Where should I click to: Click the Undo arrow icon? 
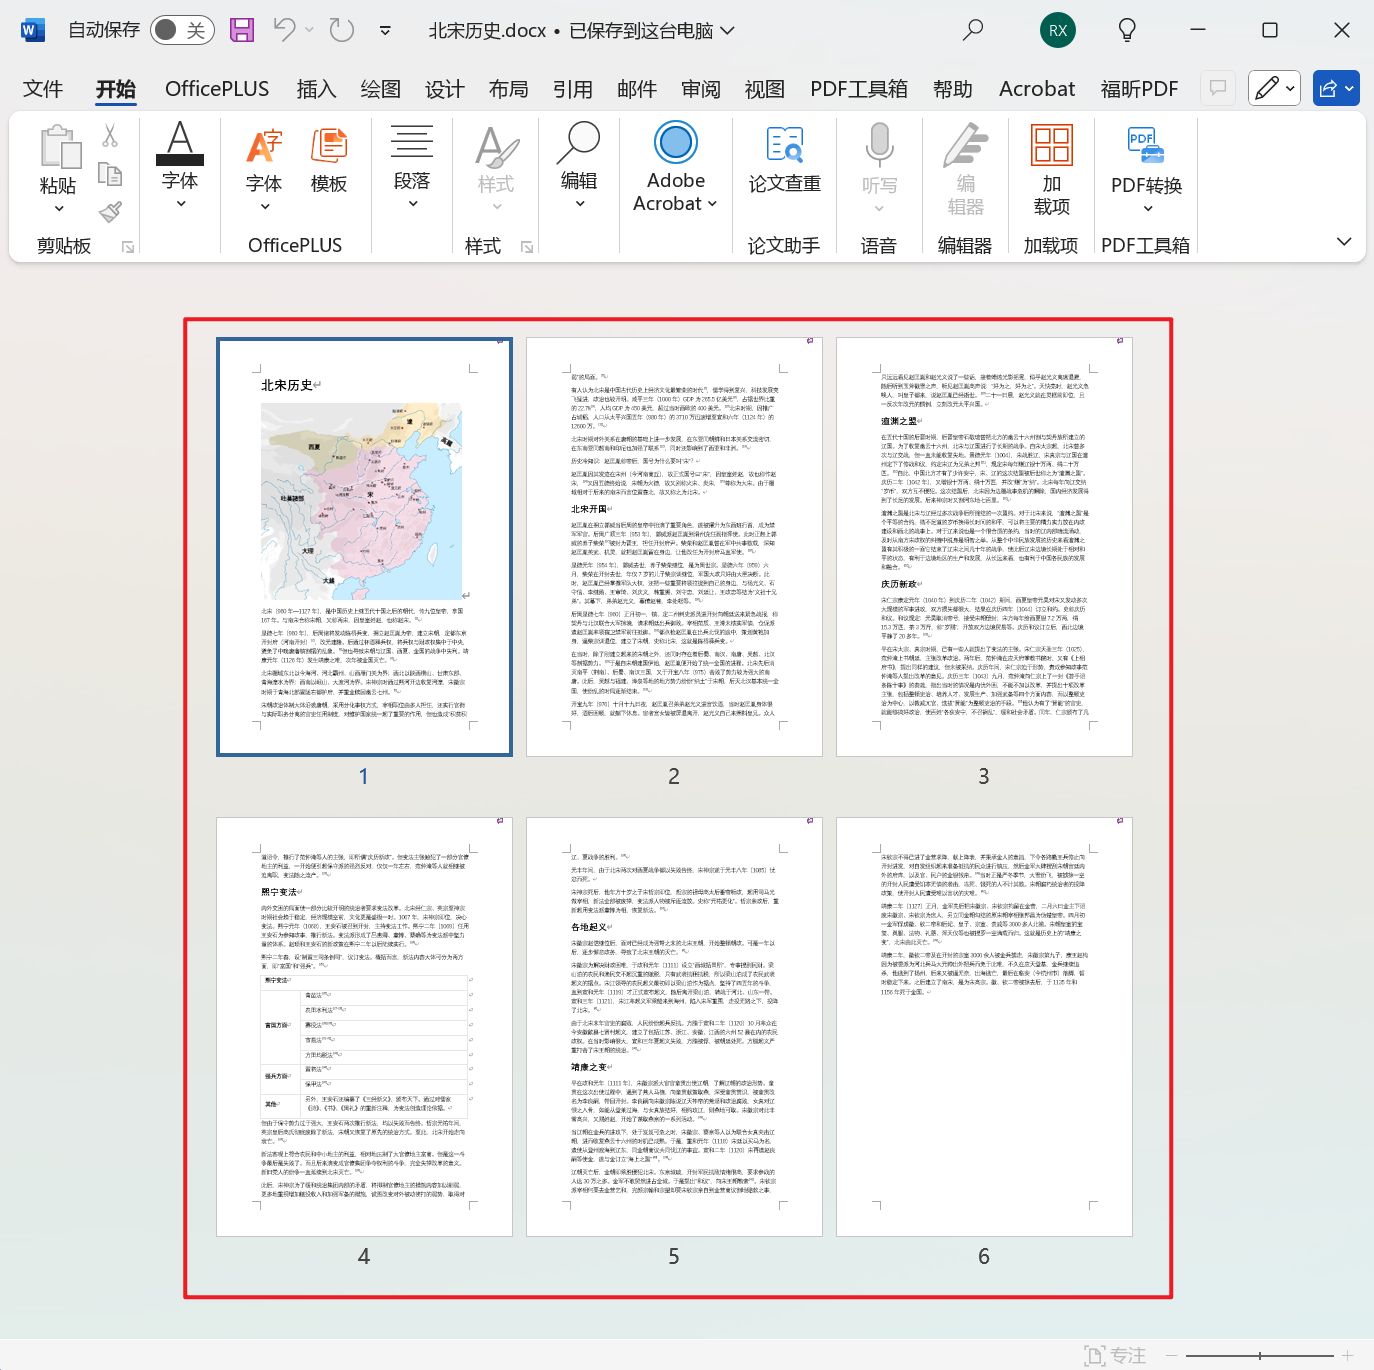284,30
